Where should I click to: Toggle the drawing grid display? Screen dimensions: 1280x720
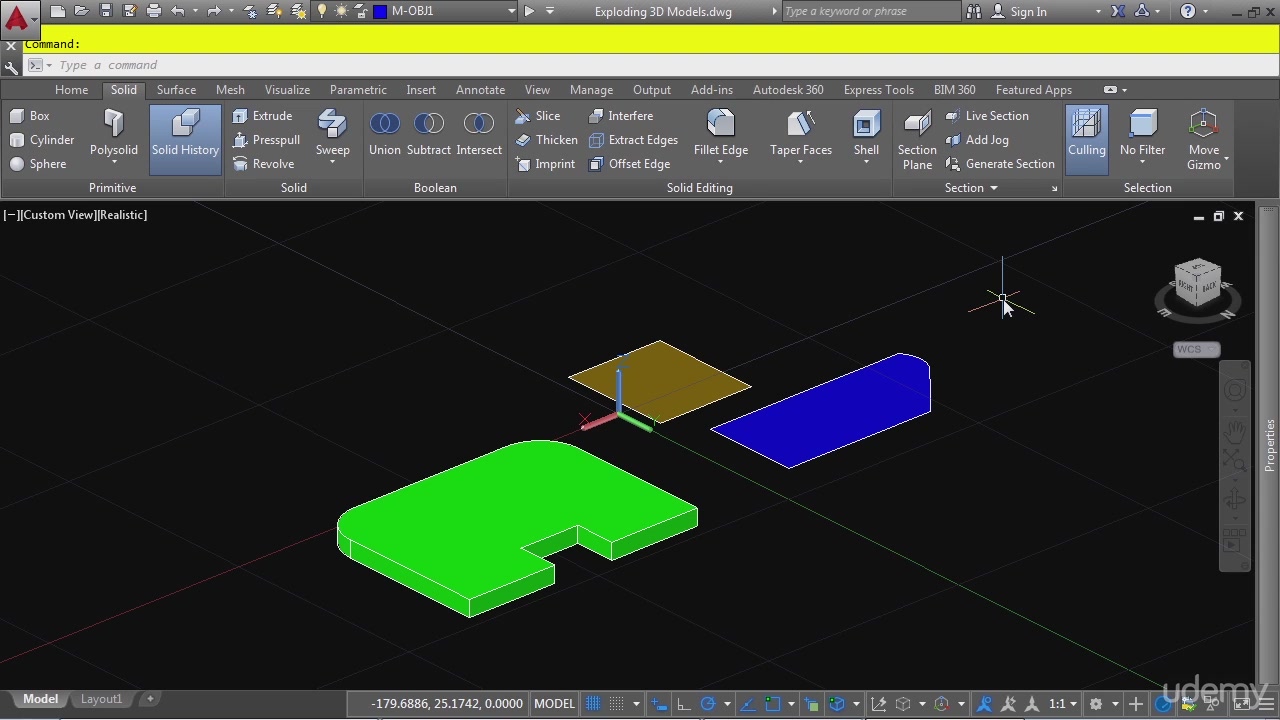(x=594, y=704)
